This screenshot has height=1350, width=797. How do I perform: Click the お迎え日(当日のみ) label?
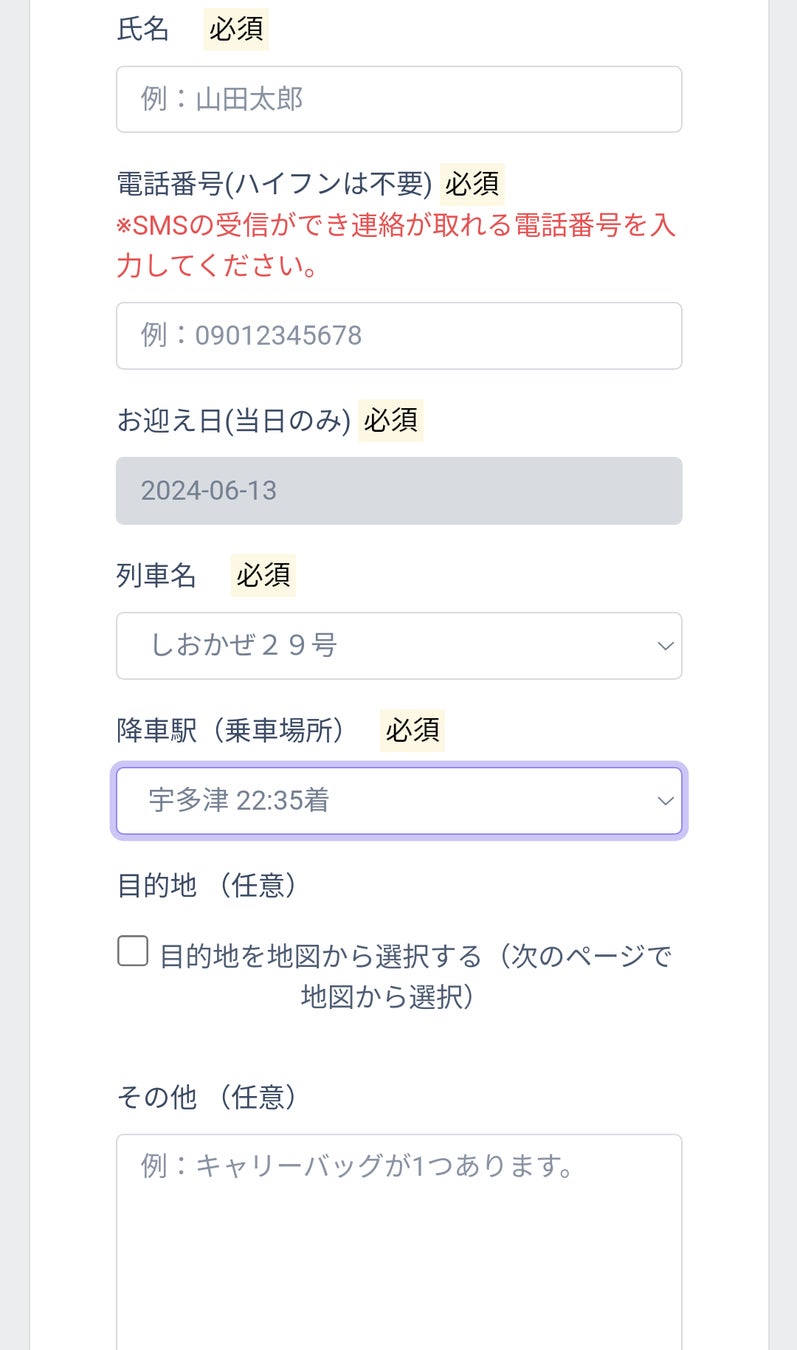[233, 420]
